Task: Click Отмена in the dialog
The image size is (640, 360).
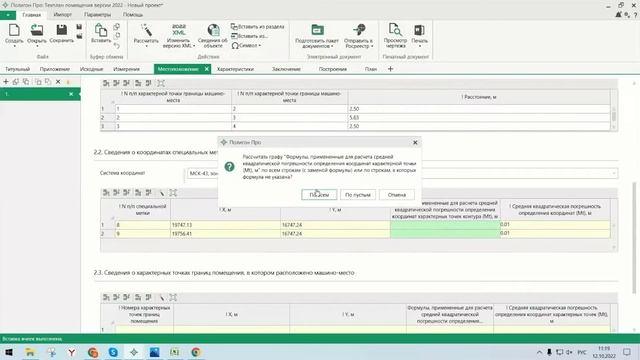Action: (397, 195)
